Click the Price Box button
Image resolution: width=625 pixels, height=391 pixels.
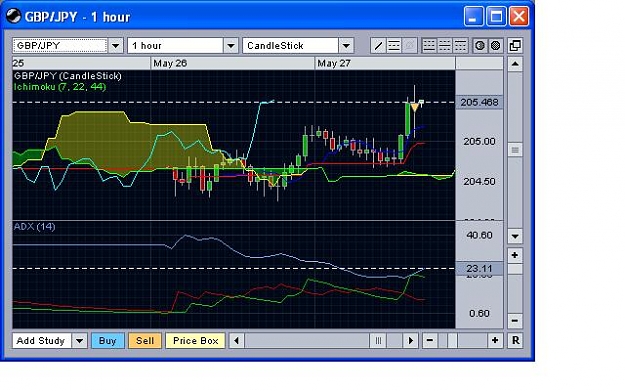(196, 341)
